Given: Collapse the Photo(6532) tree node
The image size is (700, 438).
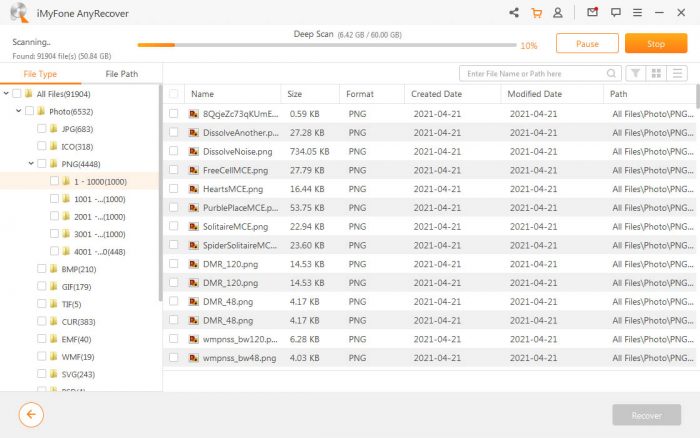Looking at the screenshot, I should (x=19, y=111).
